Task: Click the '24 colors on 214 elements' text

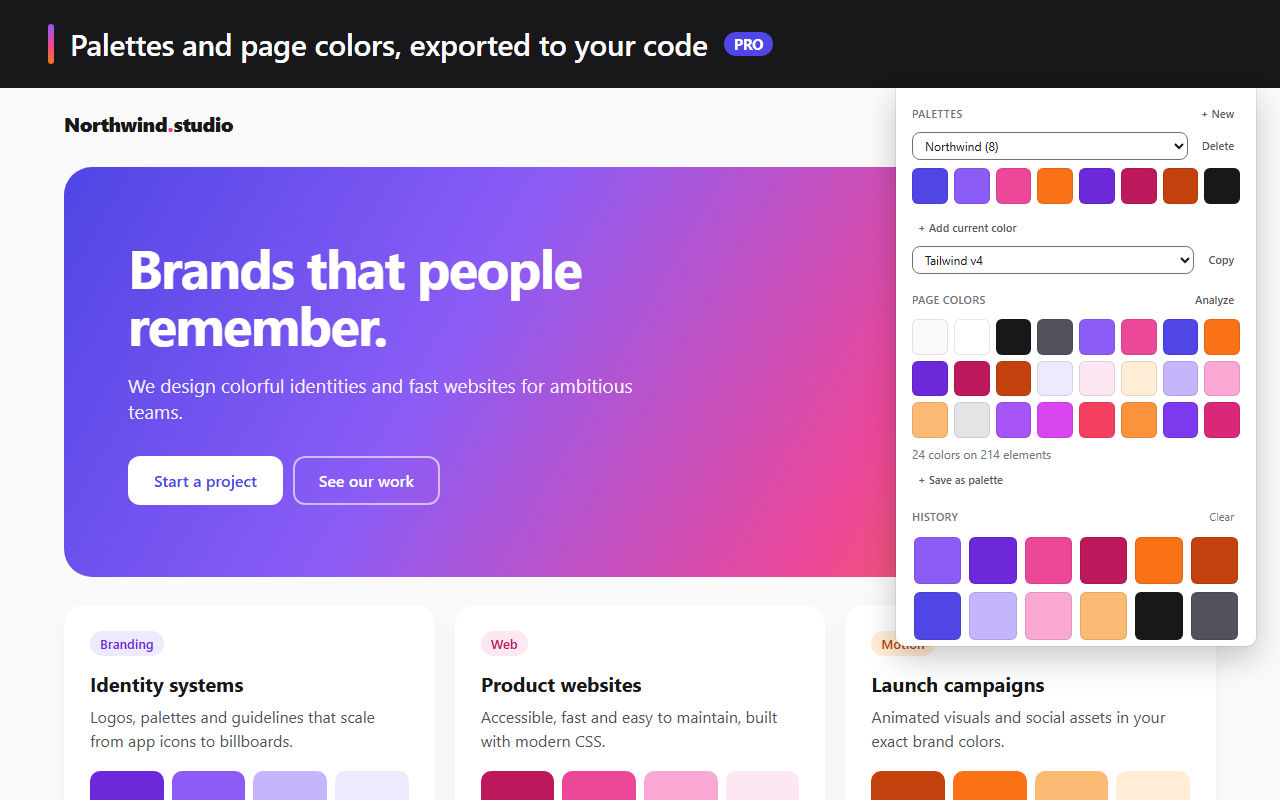Action: tap(981, 455)
